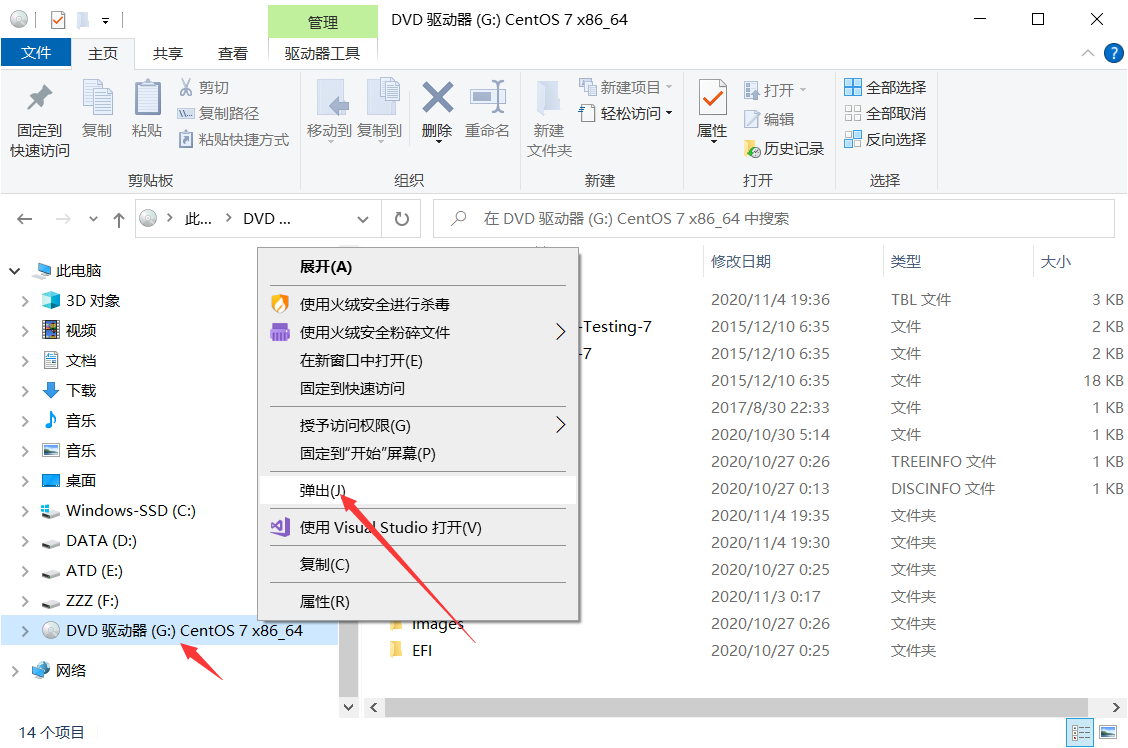Image resolution: width=1128 pixels, height=748 pixels.
Task: Open the ribbon Help icon
Action: click(x=1113, y=54)
